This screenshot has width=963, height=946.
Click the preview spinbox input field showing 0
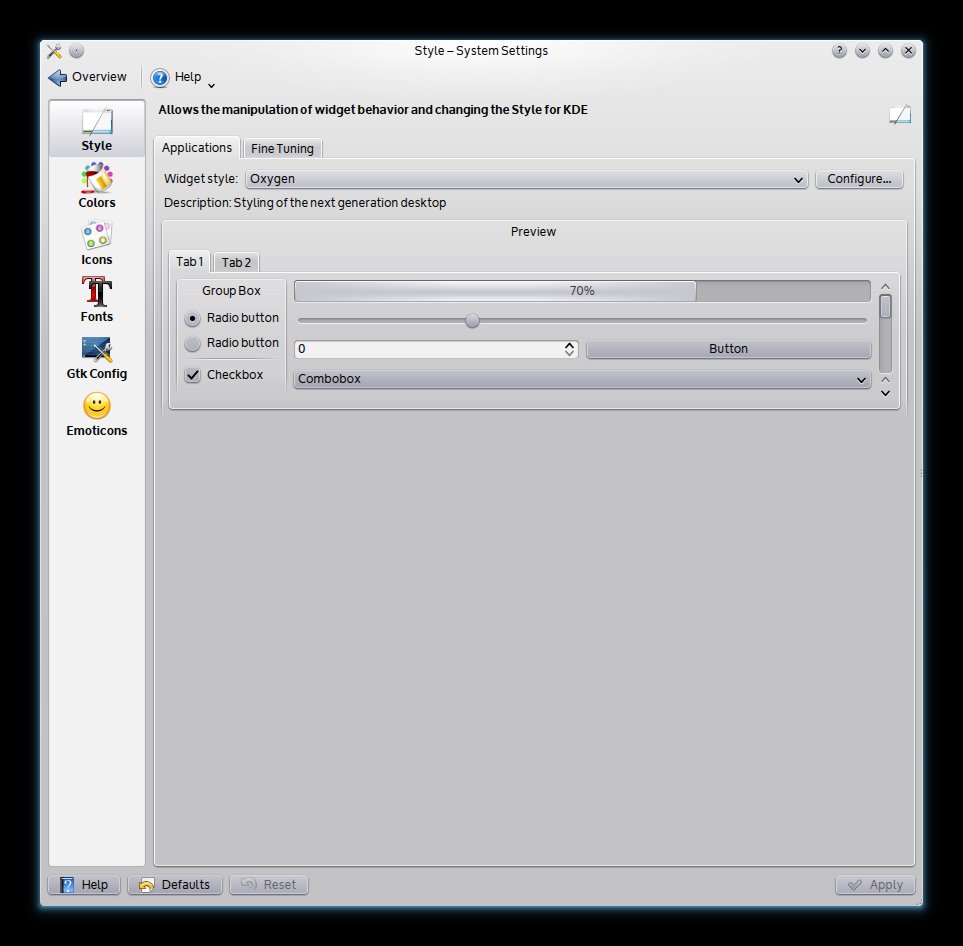pos(429,349)
